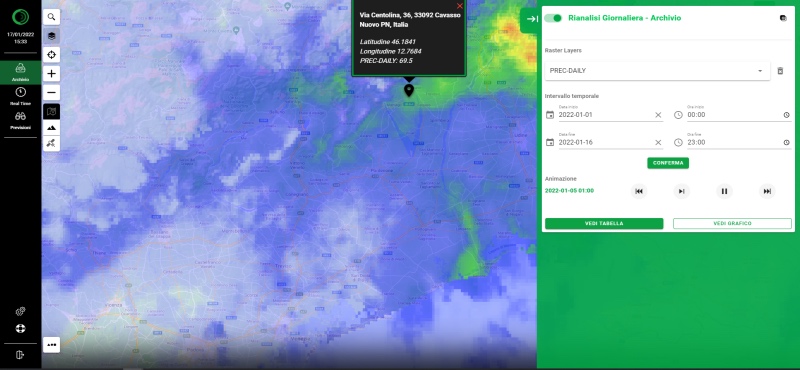Open the map layers stack tool
The image size is (800, 370).
(x=52, y=36)
